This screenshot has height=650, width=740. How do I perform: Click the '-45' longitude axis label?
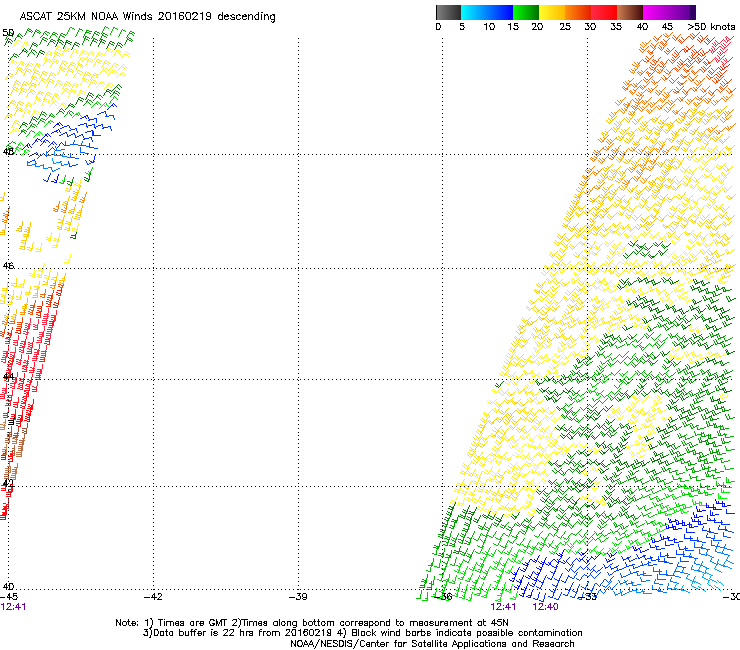[x=9, y=597]
